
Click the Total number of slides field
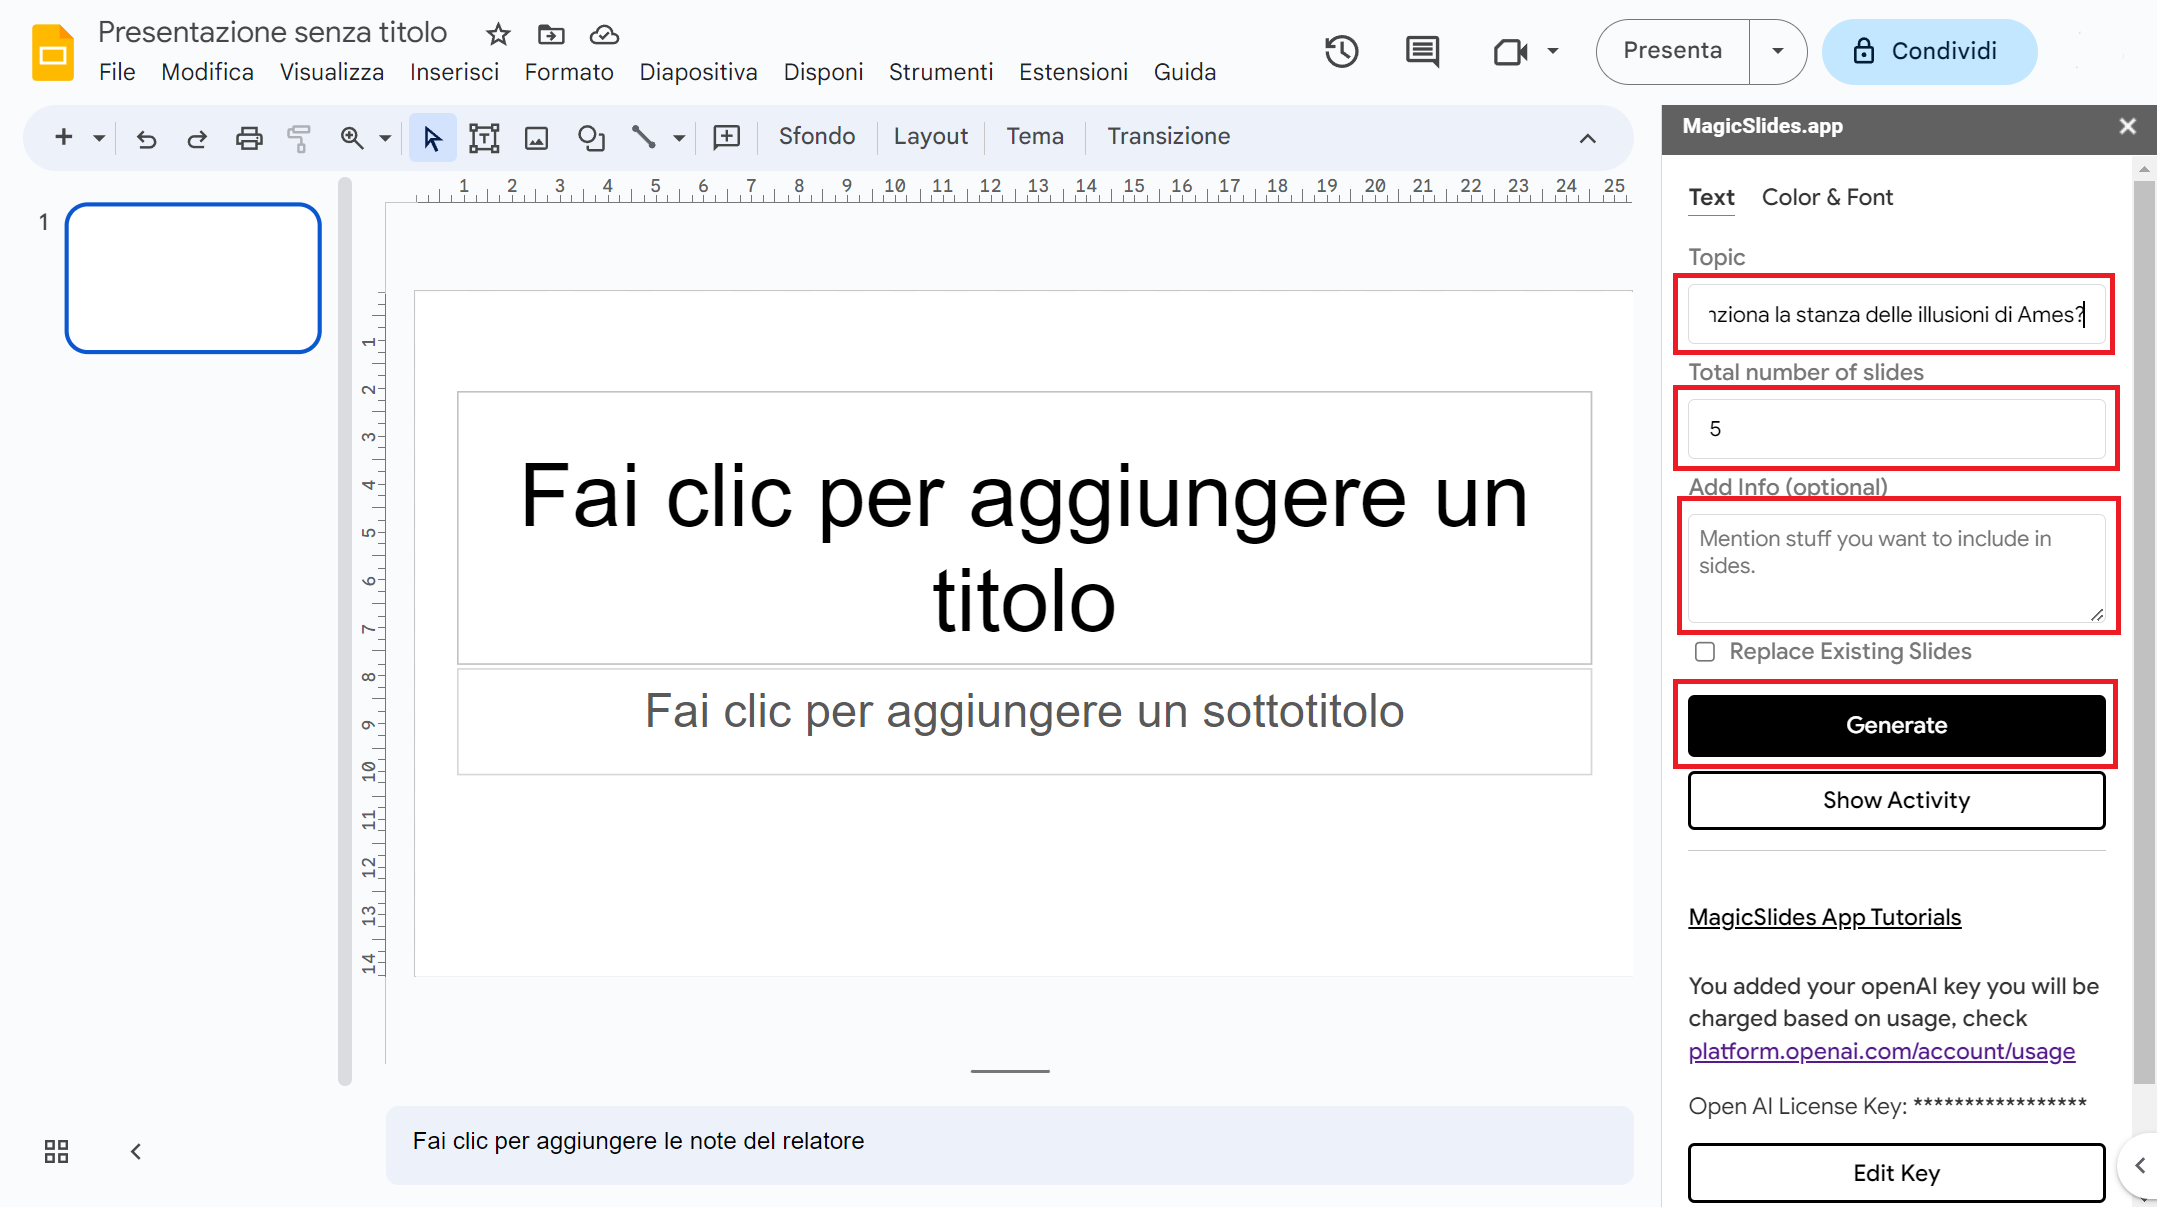click(x=1896, y=429)
